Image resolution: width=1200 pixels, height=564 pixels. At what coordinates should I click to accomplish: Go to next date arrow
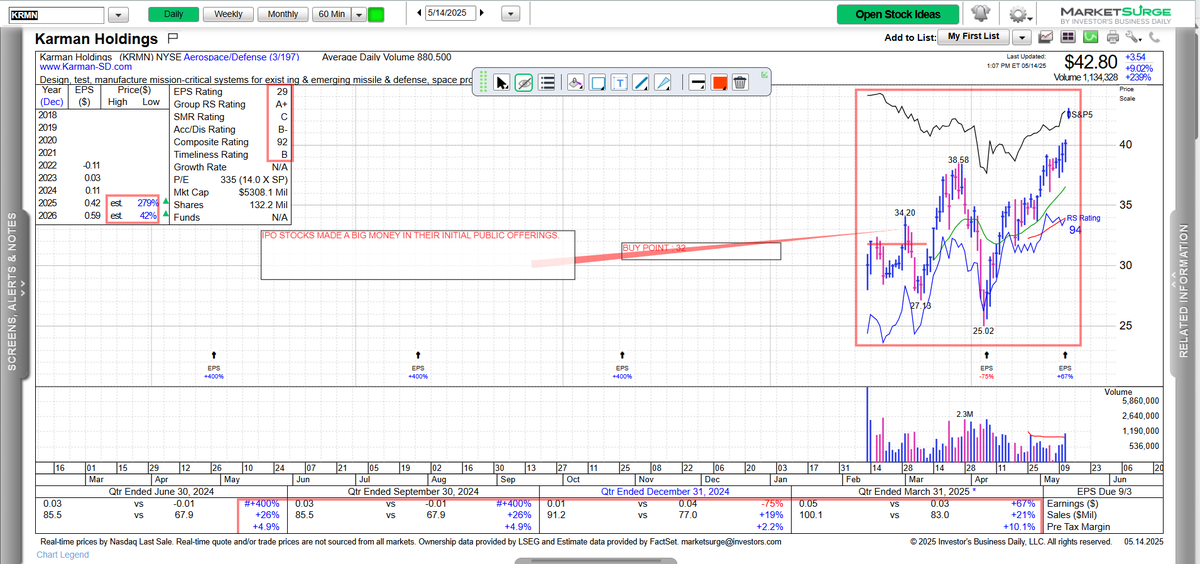point(482,15)
